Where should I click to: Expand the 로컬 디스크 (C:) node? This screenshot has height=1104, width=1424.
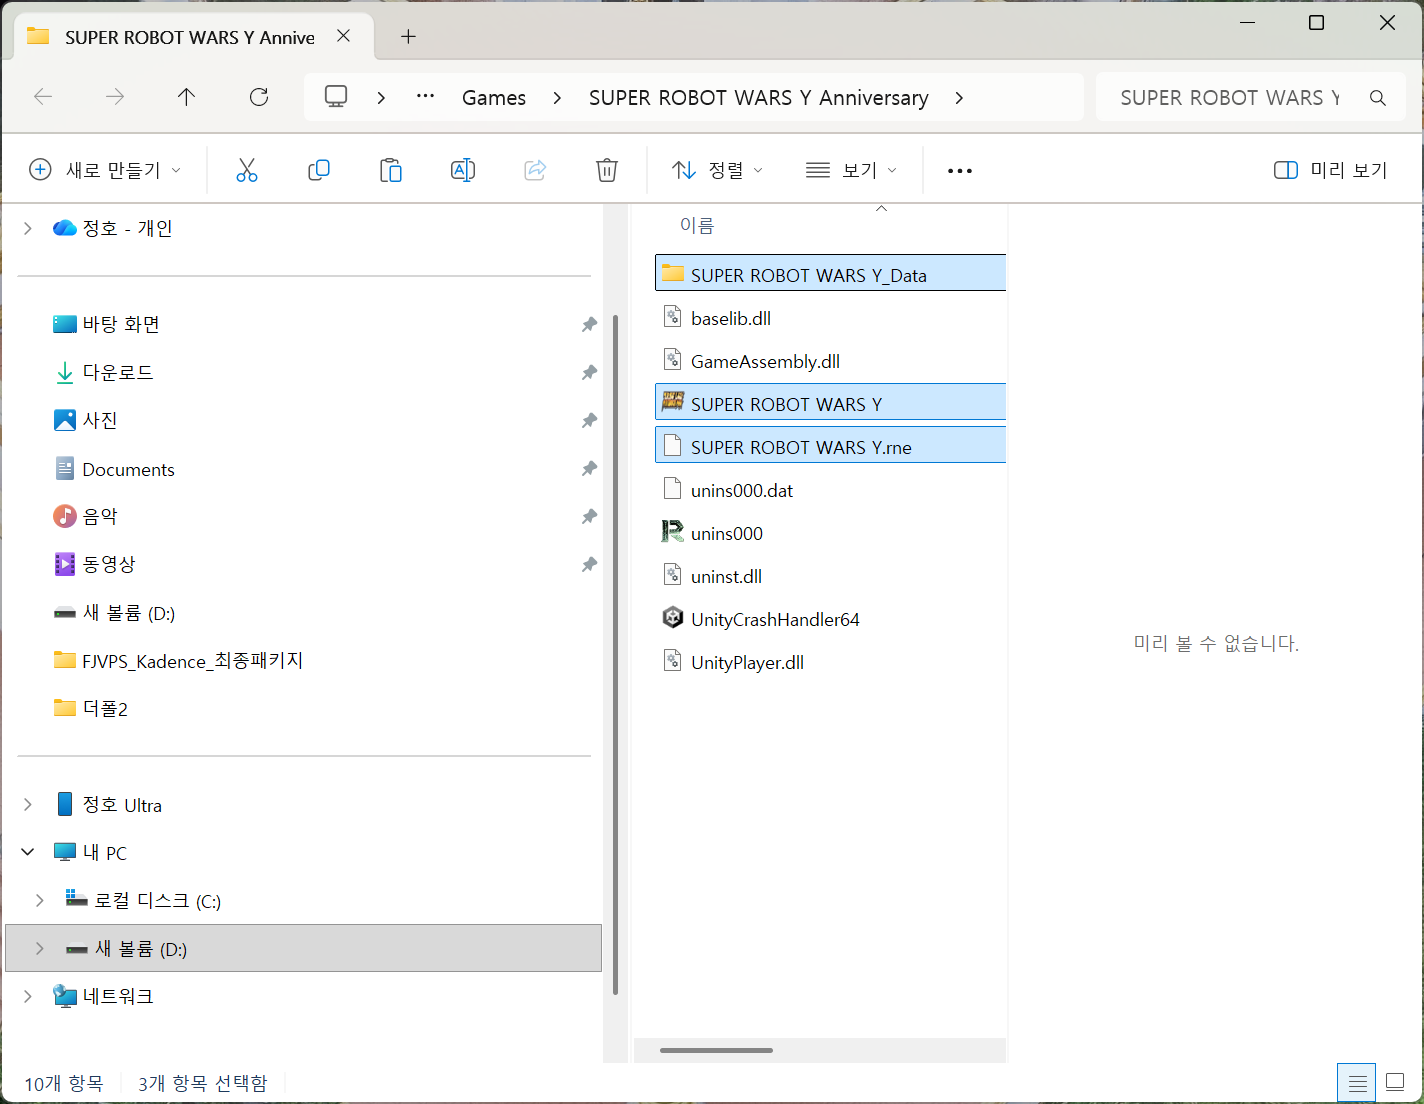pyautogui.click(x=40, y=900)
